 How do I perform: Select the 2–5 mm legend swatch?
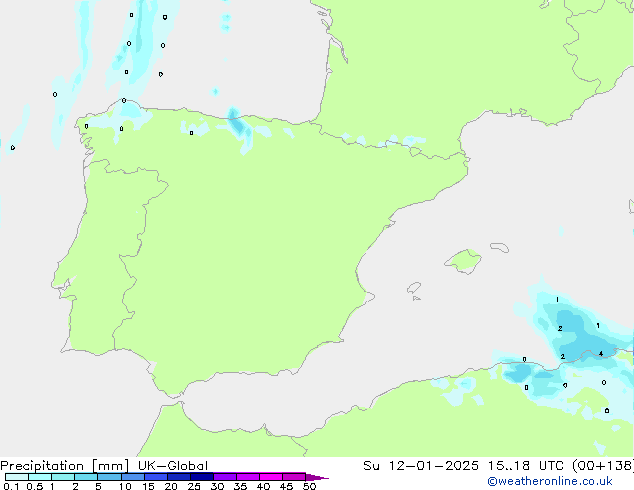pyautogui.click(x=86, y=477)
